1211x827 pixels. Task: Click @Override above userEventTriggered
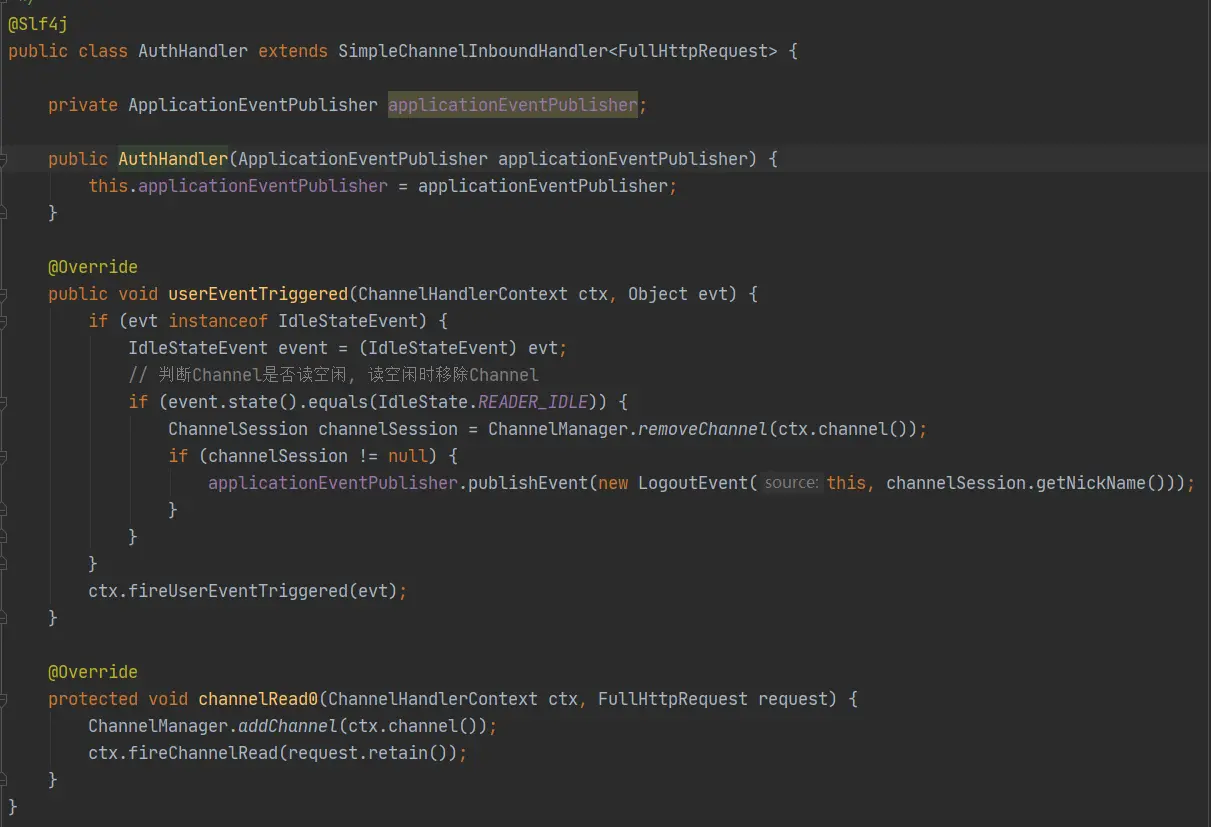point(93,267)
